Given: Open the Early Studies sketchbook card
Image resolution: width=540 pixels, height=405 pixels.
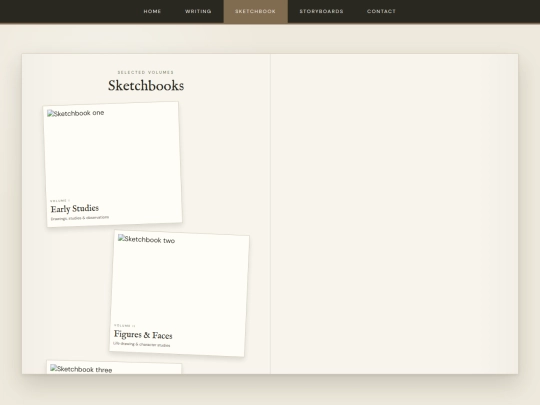Looking at the screenshot, I should click(x=113, y=164).
